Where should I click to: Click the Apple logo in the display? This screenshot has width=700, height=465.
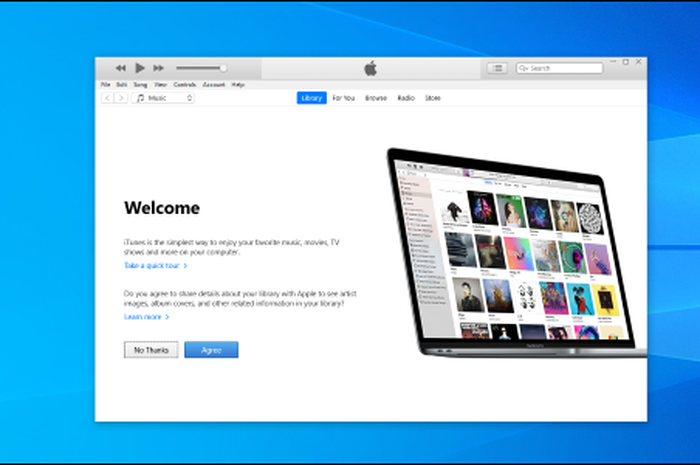(x=371, y=68)
